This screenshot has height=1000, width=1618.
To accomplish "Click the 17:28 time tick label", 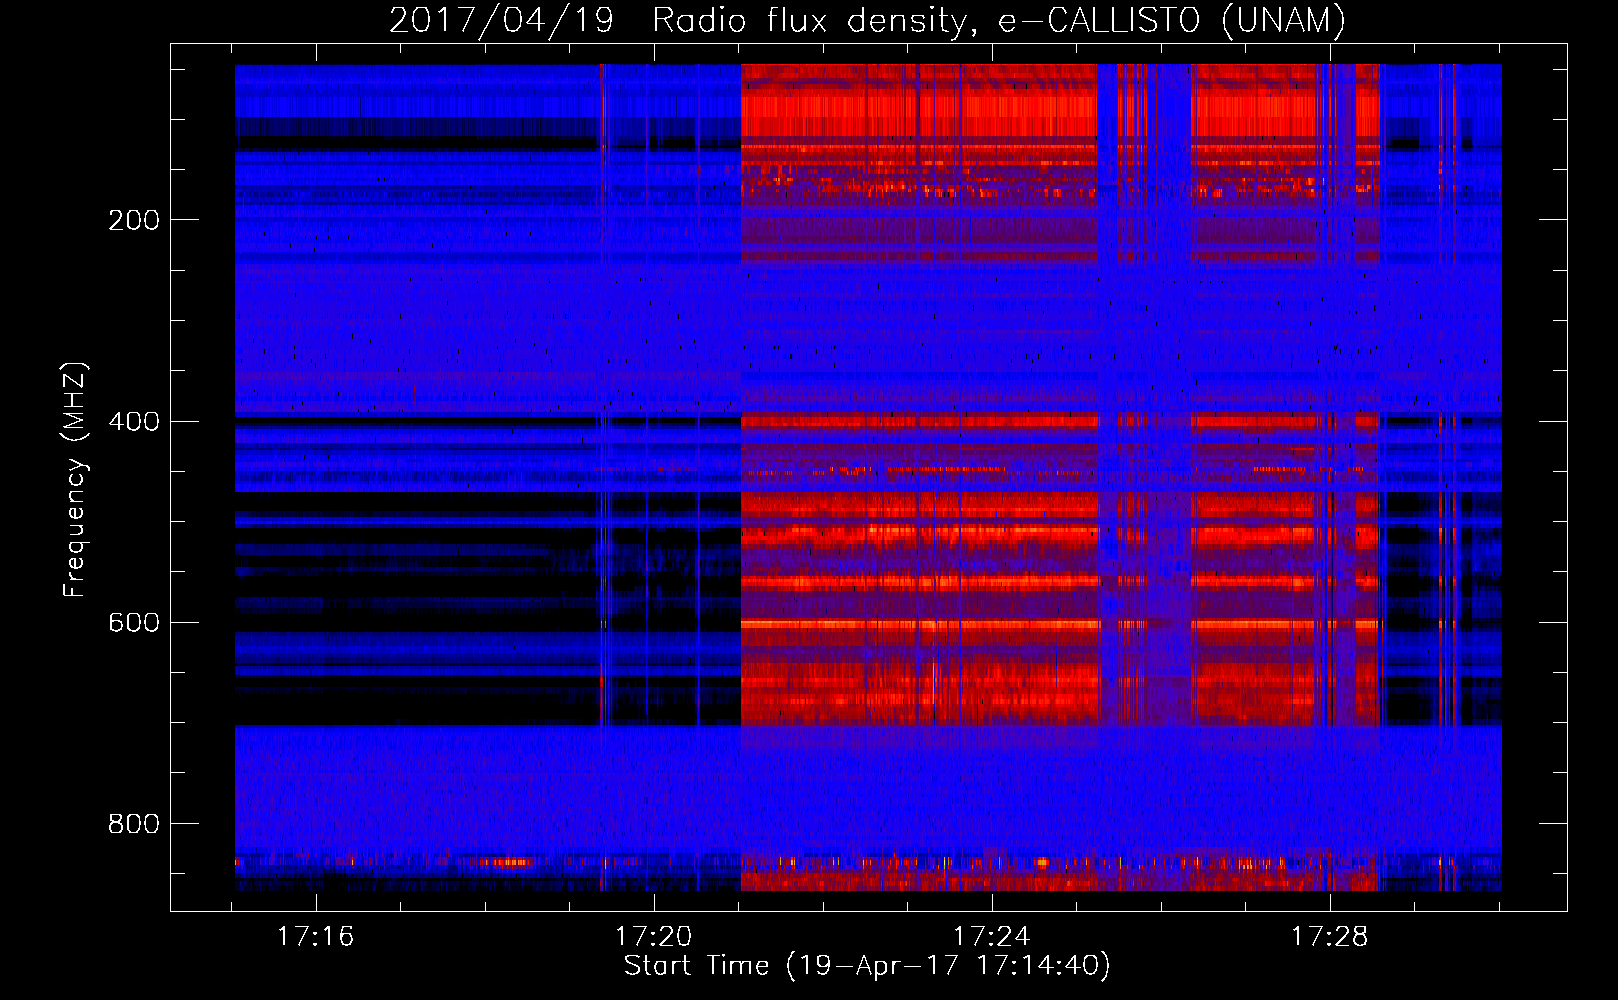I will point(1329,937).
